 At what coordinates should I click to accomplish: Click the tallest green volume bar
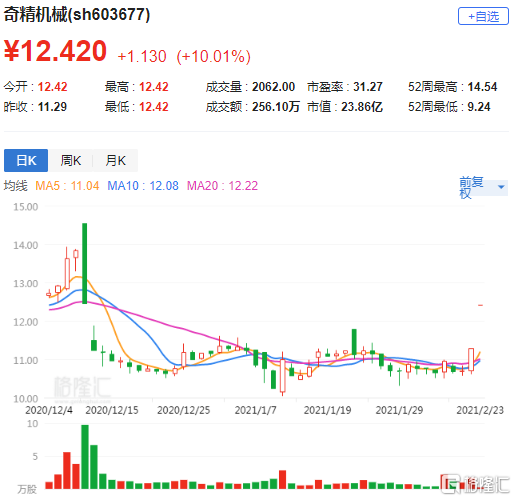point(85,457)
